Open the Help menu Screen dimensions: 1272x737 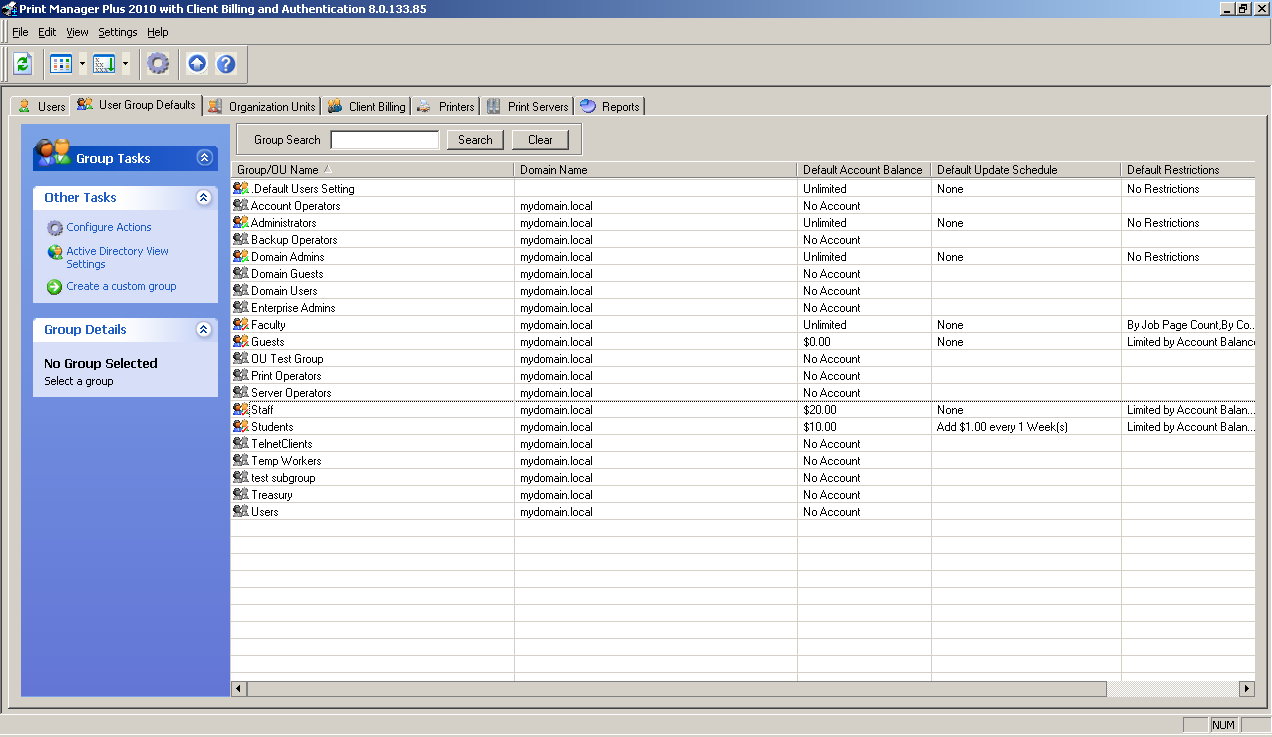pos(158,32)
